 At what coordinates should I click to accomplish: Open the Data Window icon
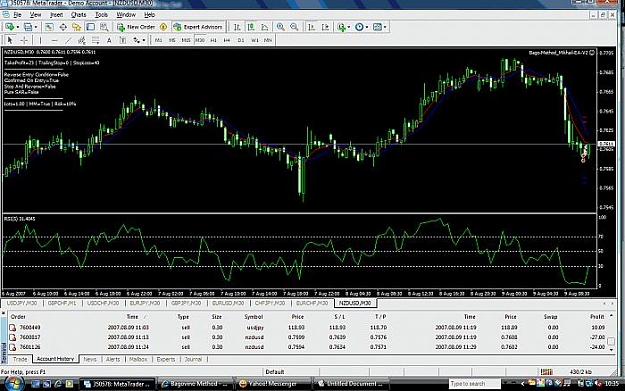(63, 27)
